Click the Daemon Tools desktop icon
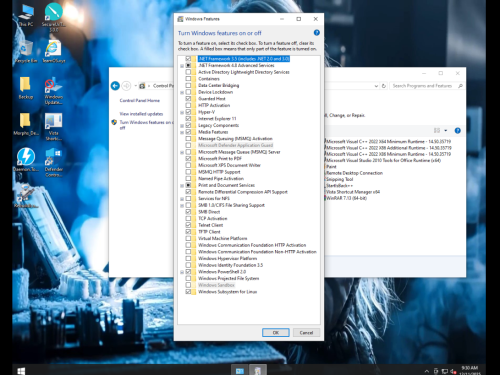 [26, 159]
